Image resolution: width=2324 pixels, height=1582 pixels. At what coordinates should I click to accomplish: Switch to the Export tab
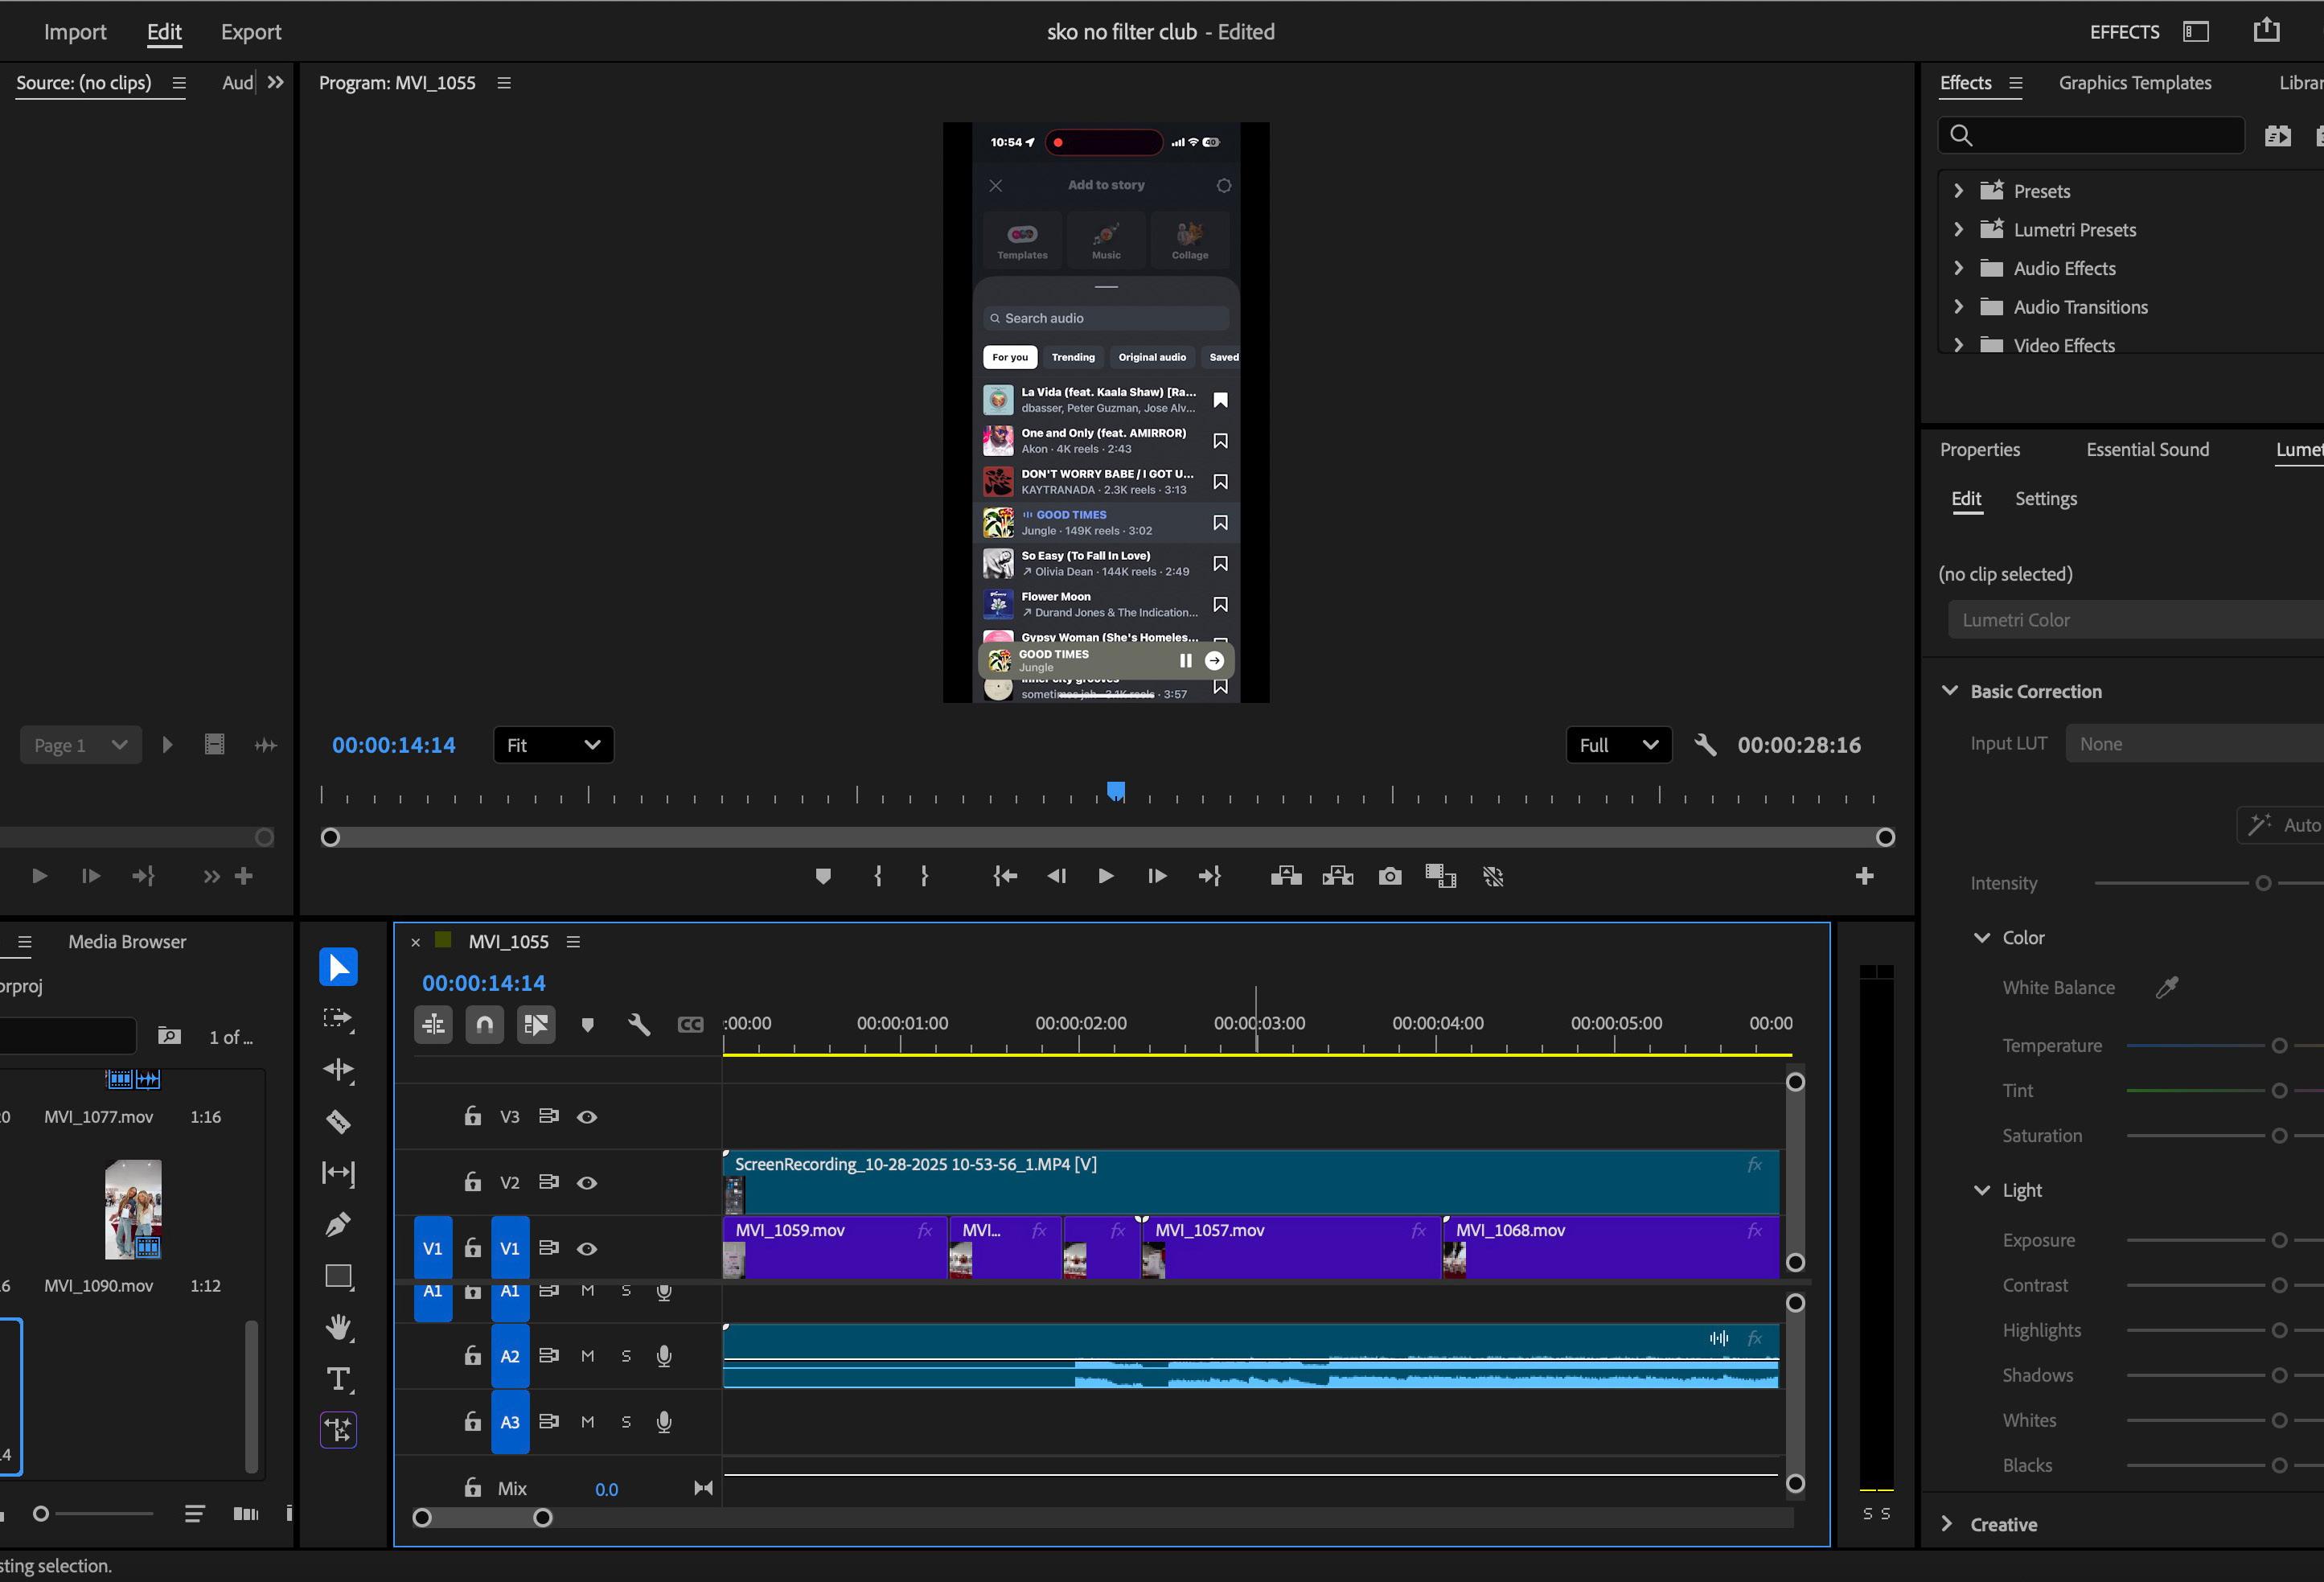point(250,32)
